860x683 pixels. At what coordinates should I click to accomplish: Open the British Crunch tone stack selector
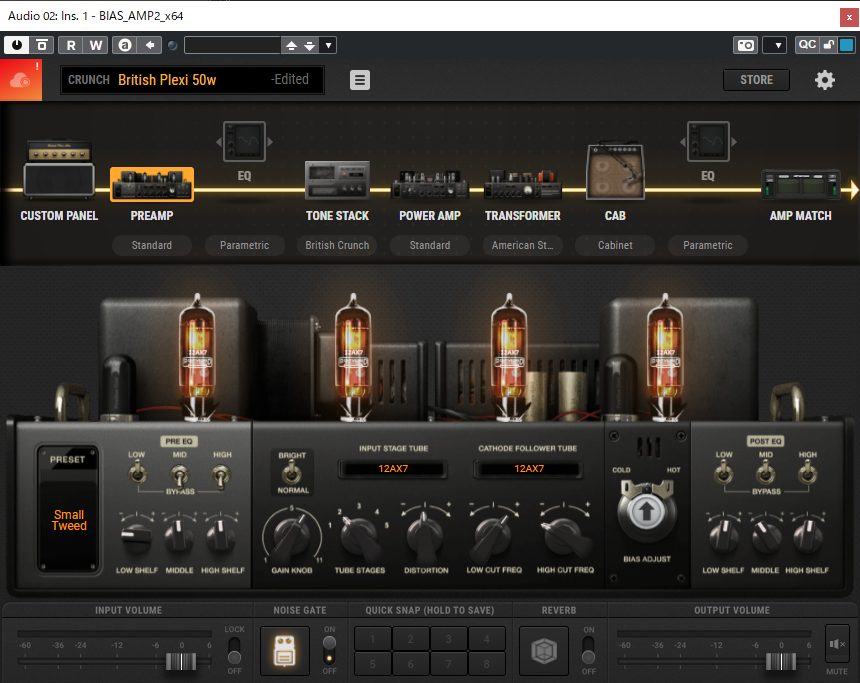coord(337,245)
